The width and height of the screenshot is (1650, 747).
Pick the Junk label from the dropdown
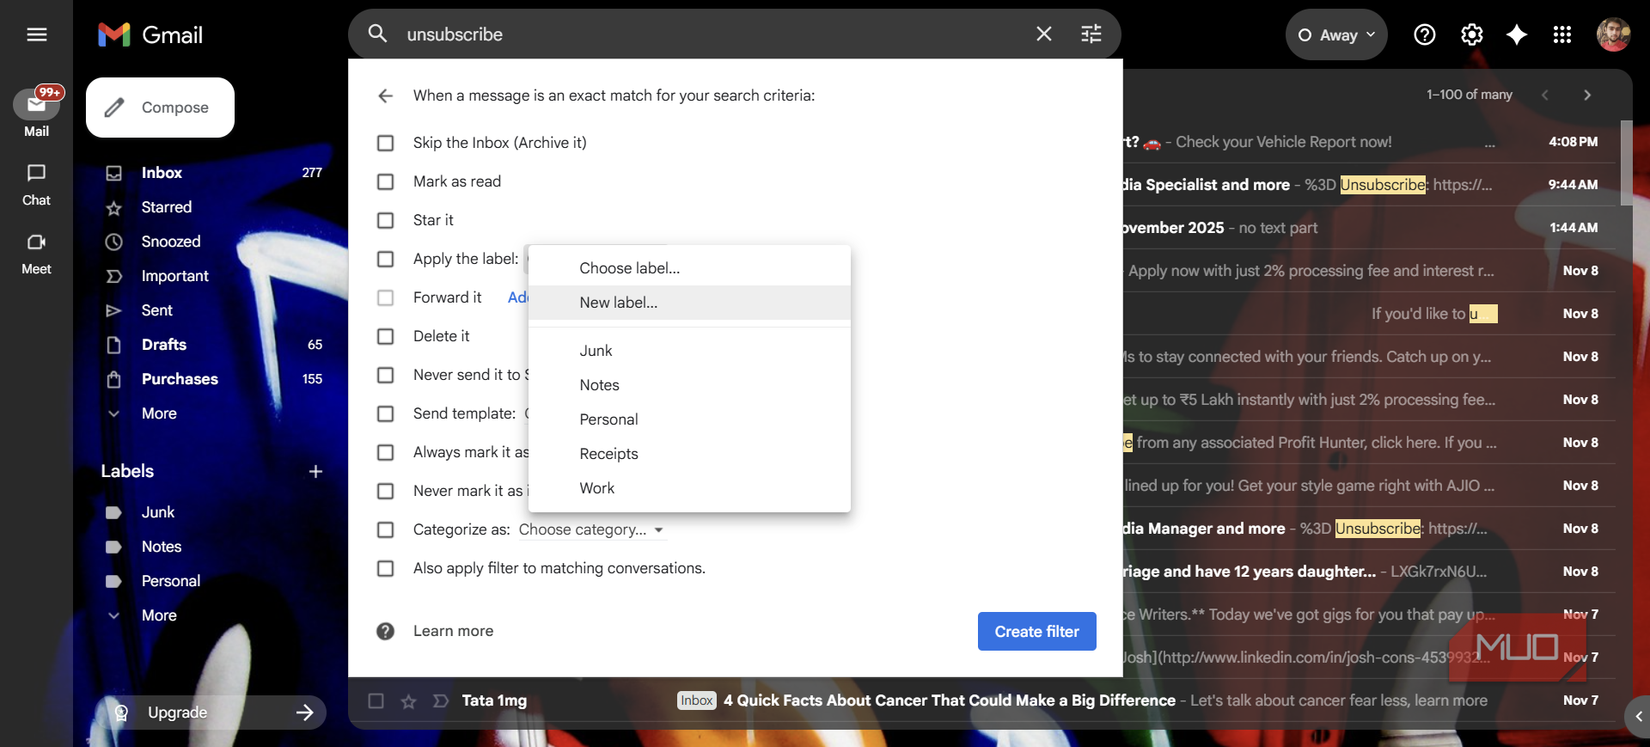point(689,350)
